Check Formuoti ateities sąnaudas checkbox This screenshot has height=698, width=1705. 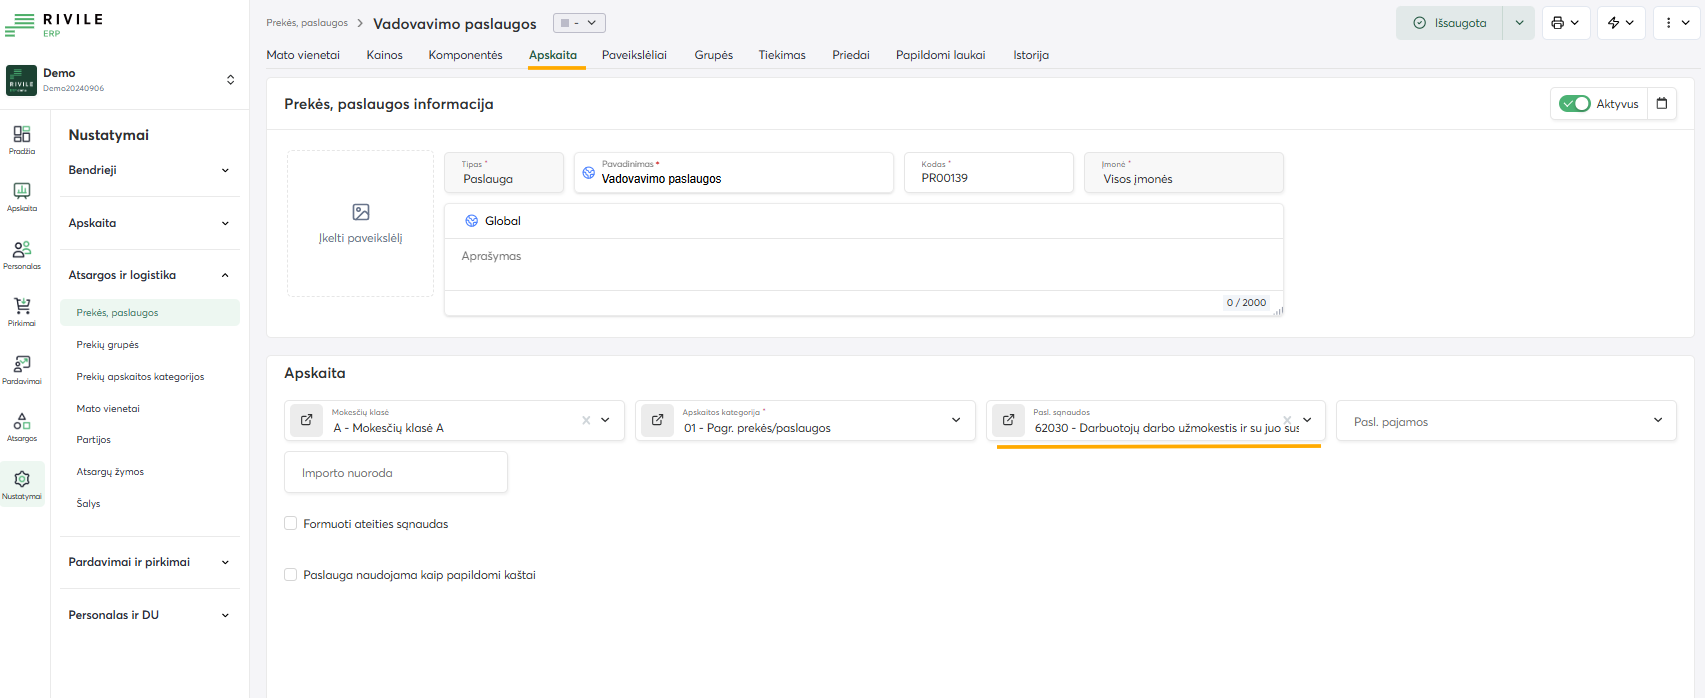[x=291, y=524]
